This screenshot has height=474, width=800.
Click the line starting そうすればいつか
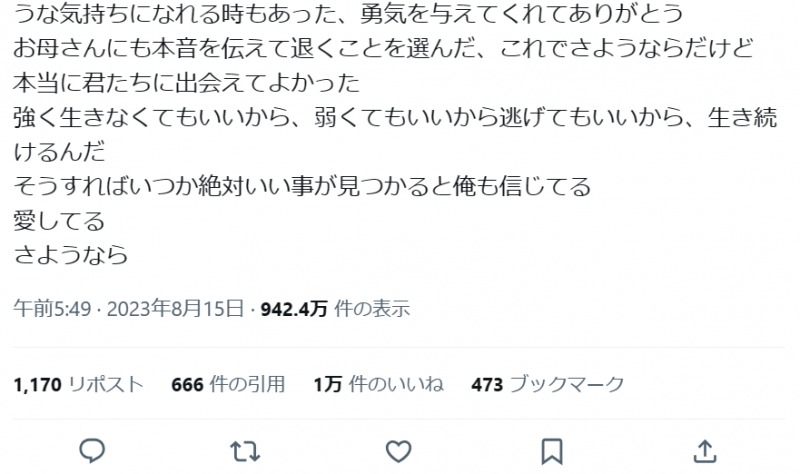[302, 186]
